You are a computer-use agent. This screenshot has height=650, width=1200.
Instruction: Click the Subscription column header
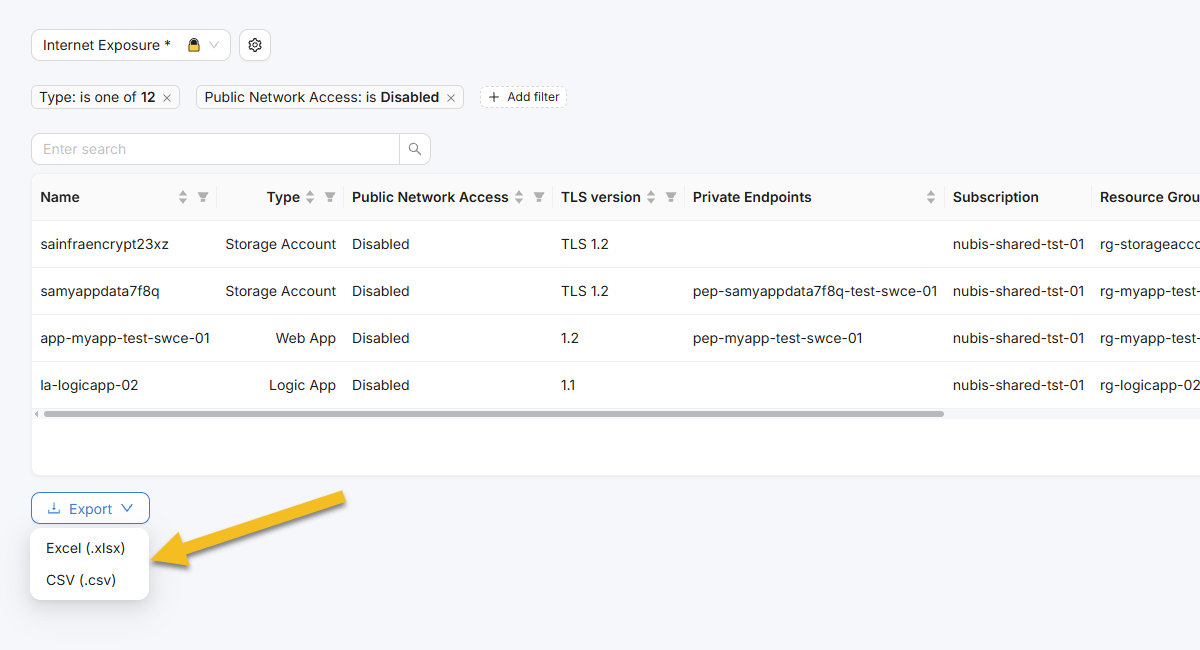996,197
